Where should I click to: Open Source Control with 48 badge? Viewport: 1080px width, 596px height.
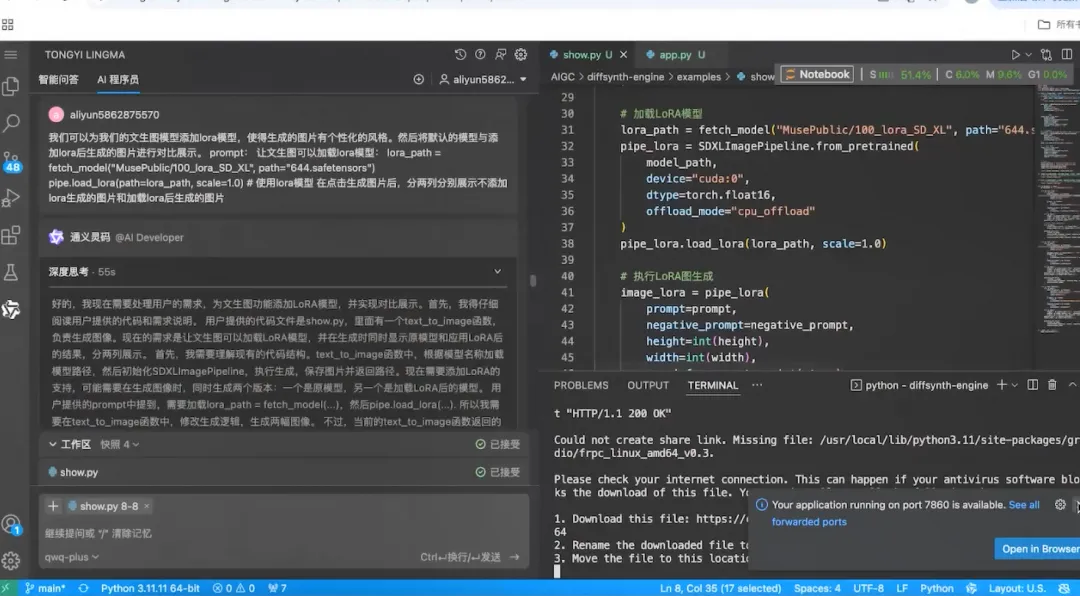(11, 162)
